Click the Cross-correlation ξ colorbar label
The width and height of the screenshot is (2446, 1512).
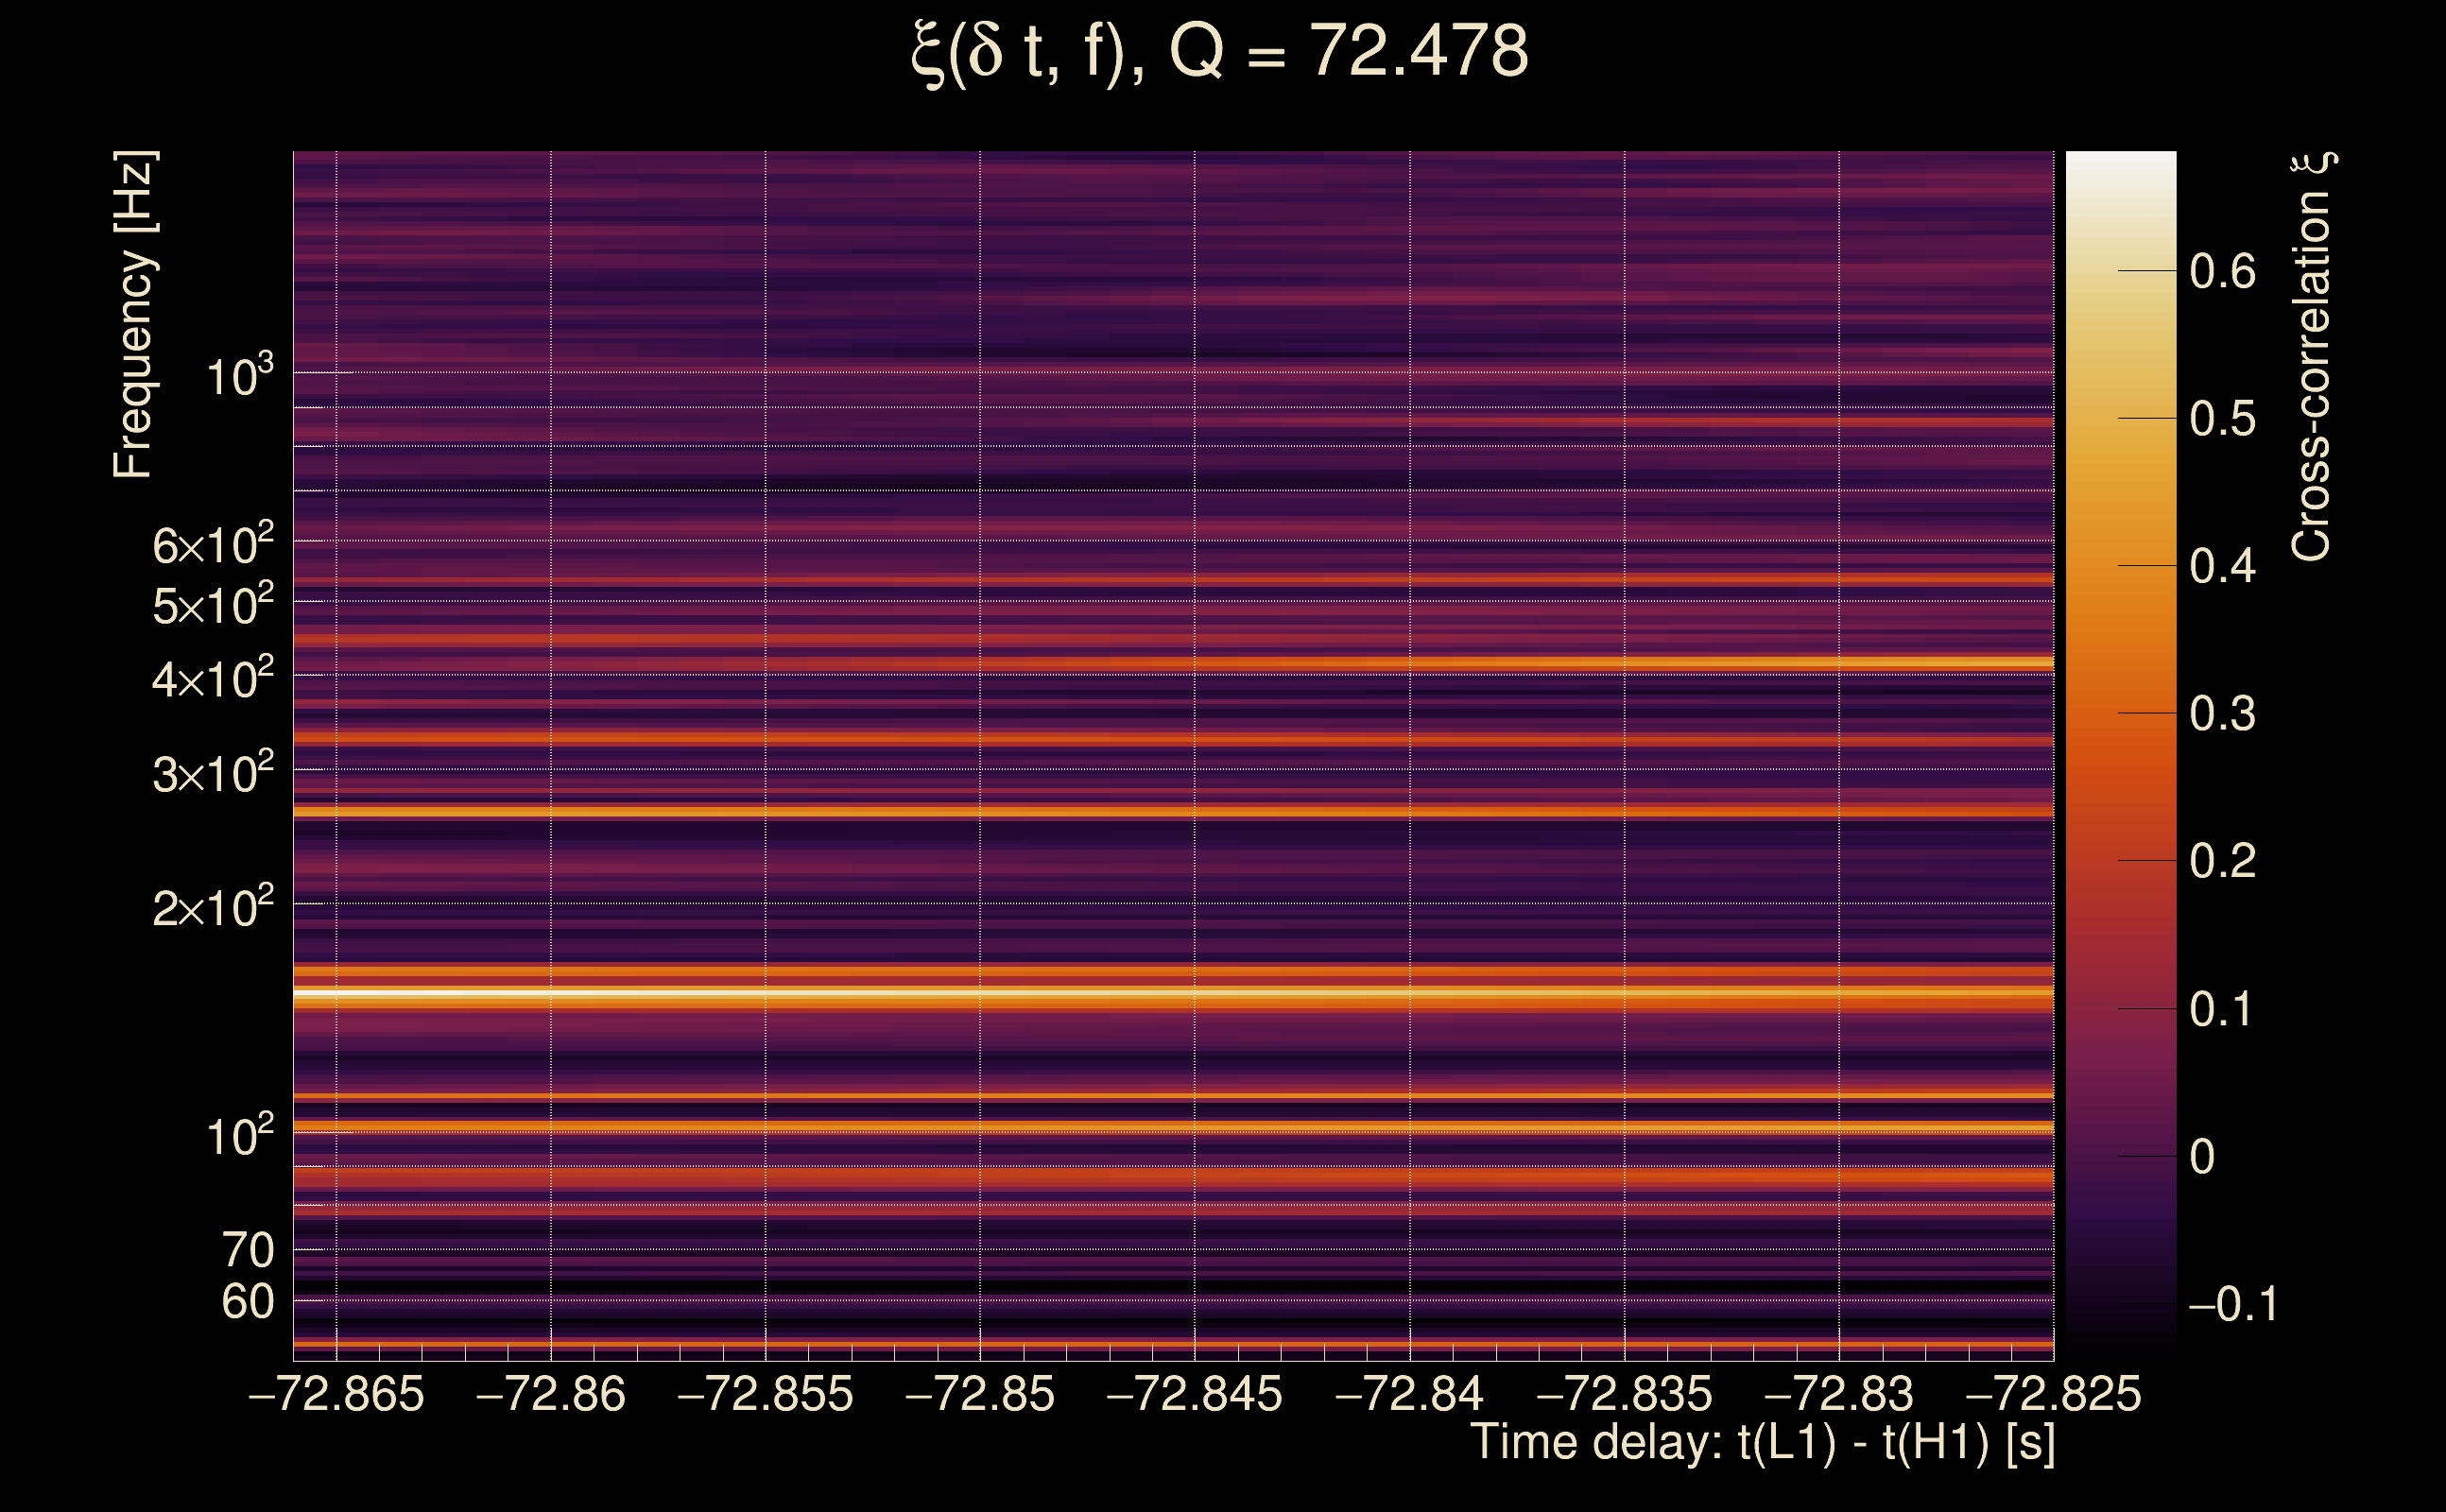pyautogui.click(x=2312, y=356)
